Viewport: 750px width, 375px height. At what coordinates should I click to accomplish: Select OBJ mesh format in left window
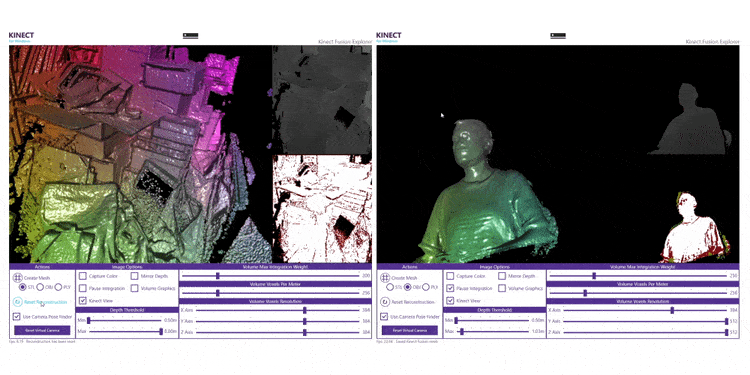pyautogui.click(x=40, y=287)
